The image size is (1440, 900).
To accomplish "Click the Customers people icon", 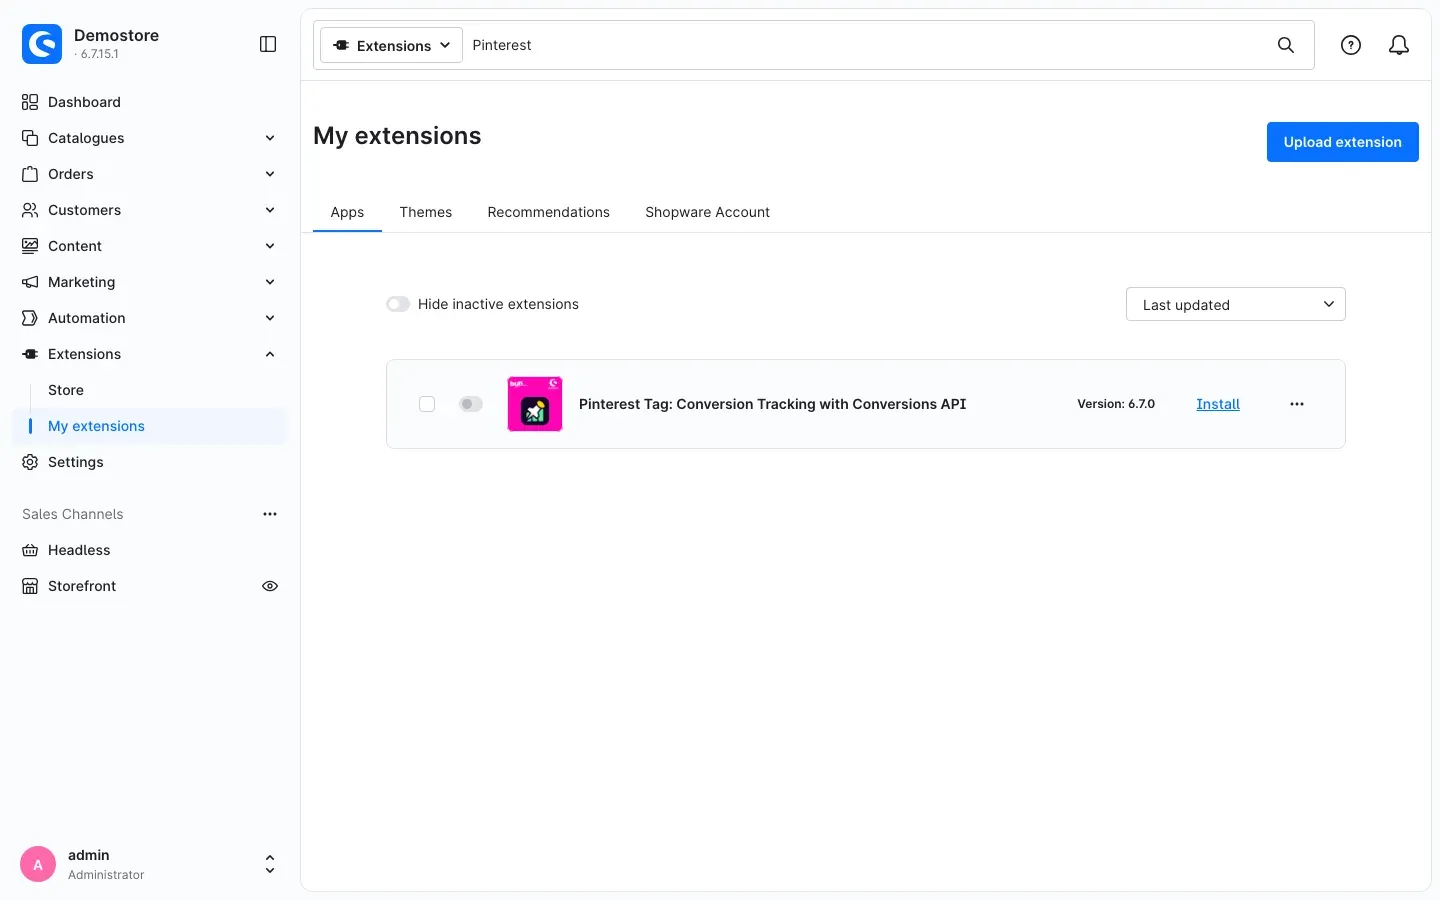I will (x=30, y=210).
